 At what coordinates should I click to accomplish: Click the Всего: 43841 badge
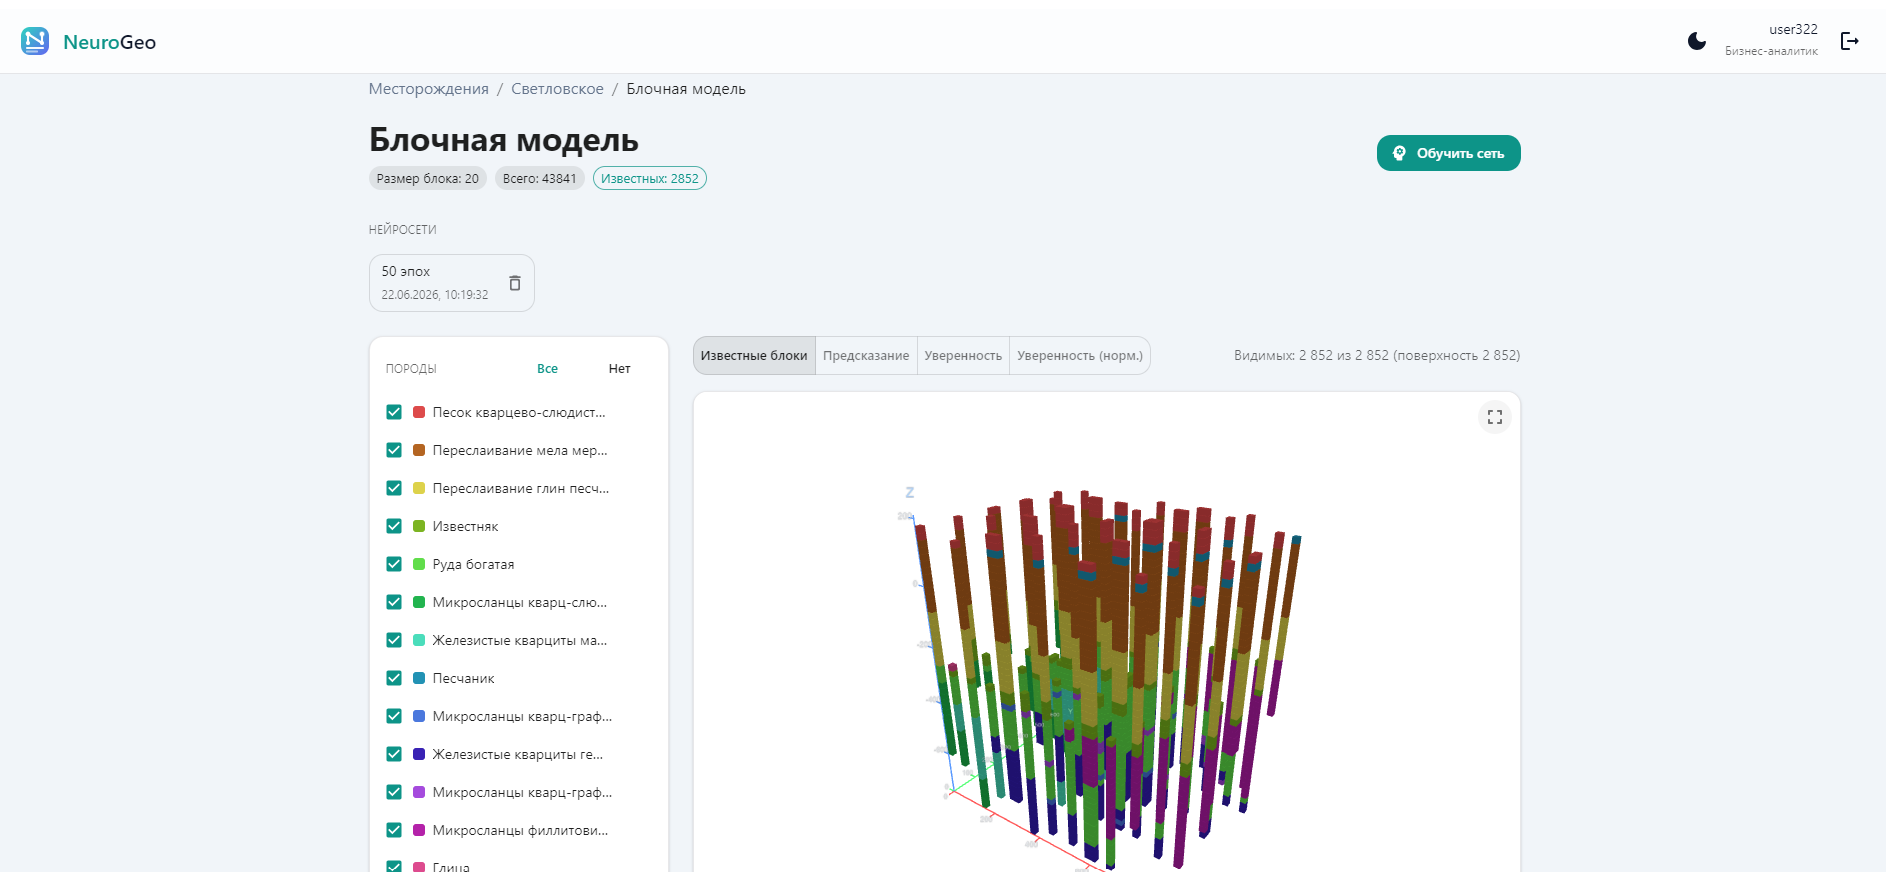pos(540,178)
